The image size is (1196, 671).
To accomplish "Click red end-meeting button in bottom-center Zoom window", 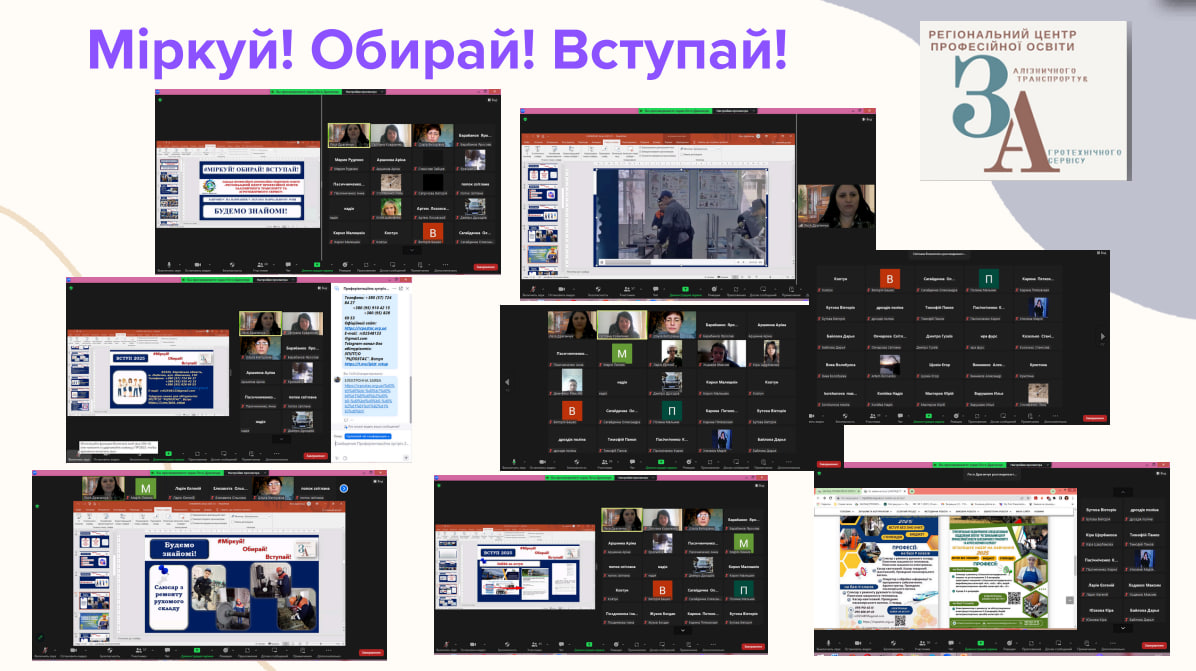I will (x=753, y=647).
